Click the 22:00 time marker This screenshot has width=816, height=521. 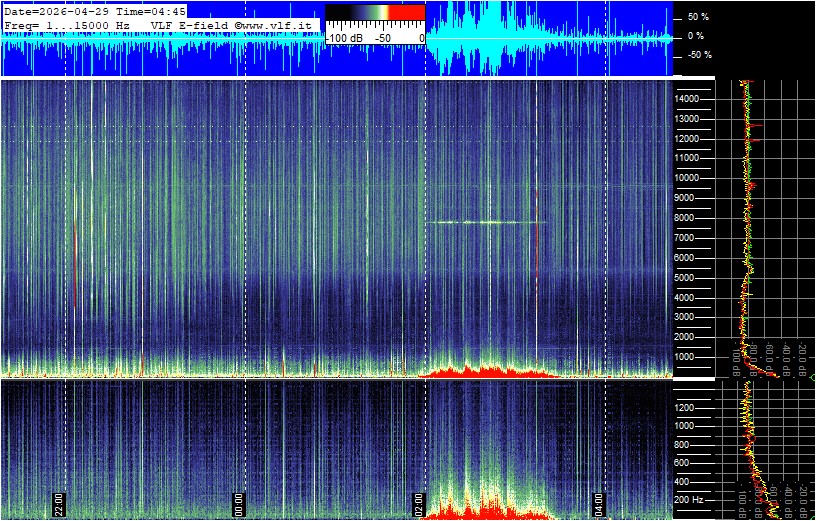pyautogui.click(x=58, y=505)
